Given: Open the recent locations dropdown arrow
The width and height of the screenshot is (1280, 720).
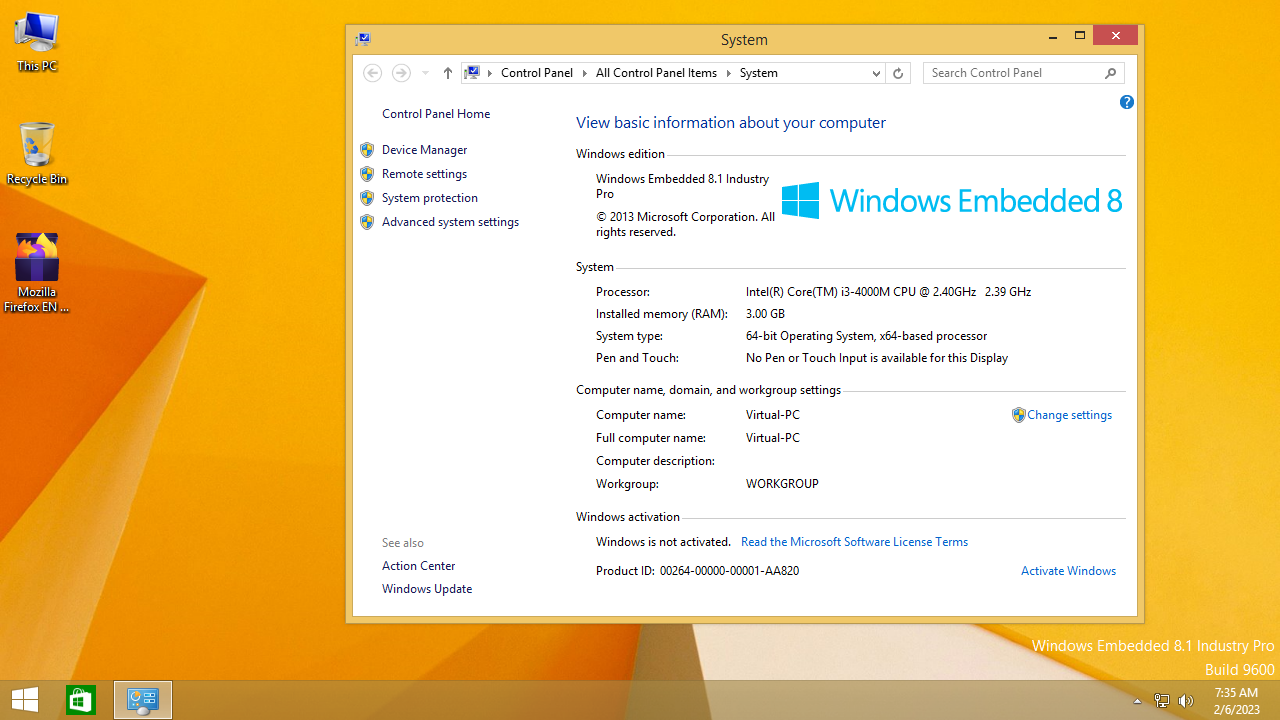Looking at the screenshot, I should click(425, 73).
